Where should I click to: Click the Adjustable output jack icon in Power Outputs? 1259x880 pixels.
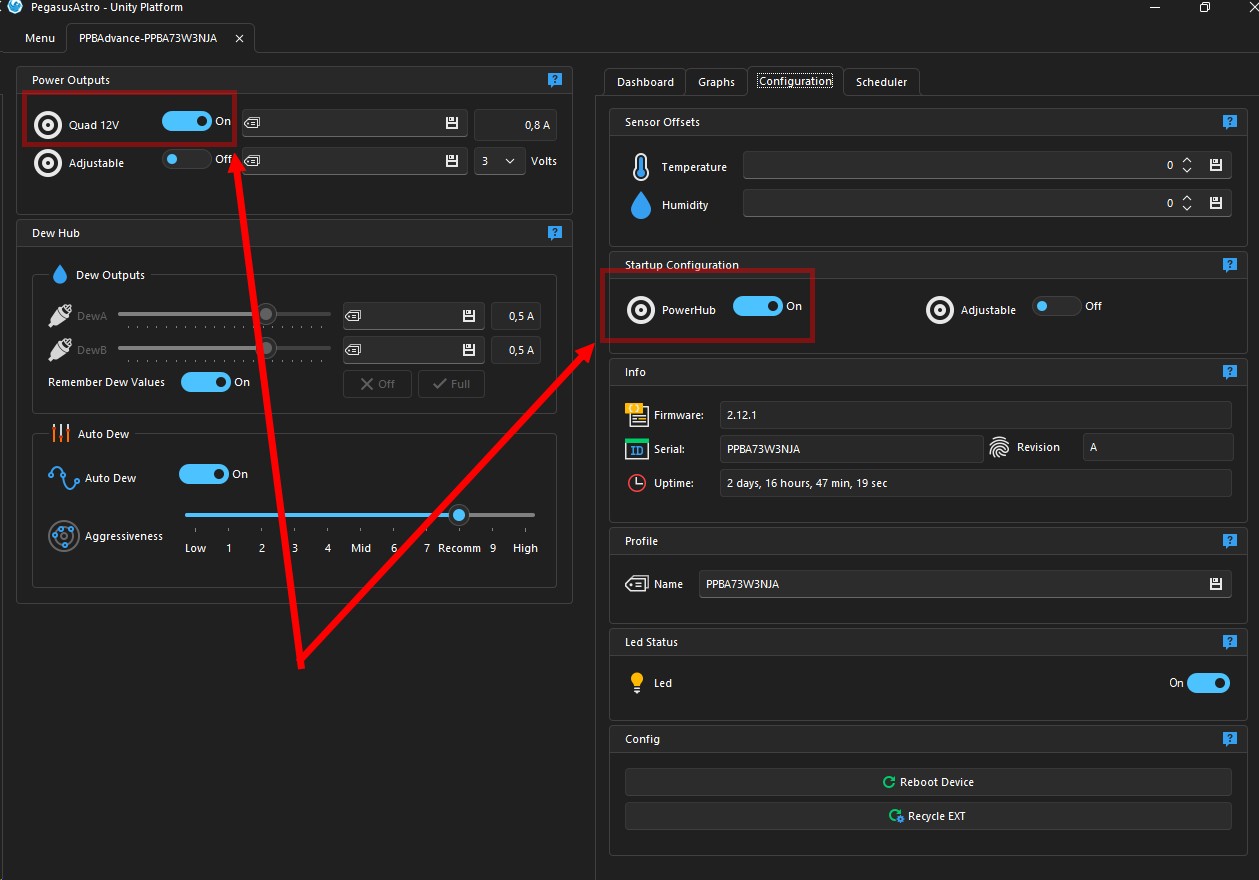pyautogui.click(x=47, y=163)
